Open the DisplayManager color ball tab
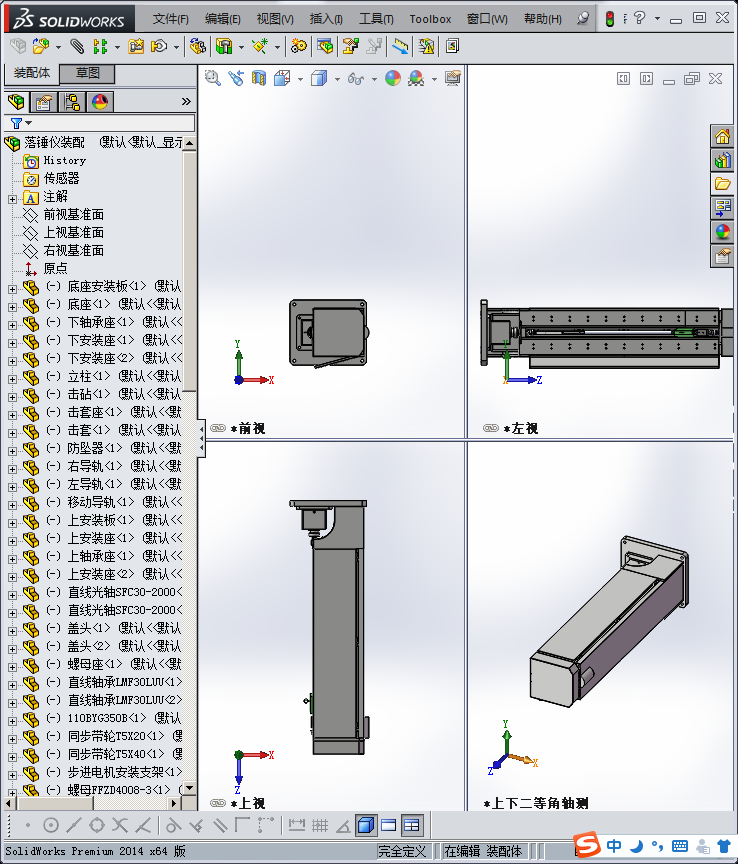The height and width of the screenshot is (864, 738). pyautogui.click(x=100, y=102)
